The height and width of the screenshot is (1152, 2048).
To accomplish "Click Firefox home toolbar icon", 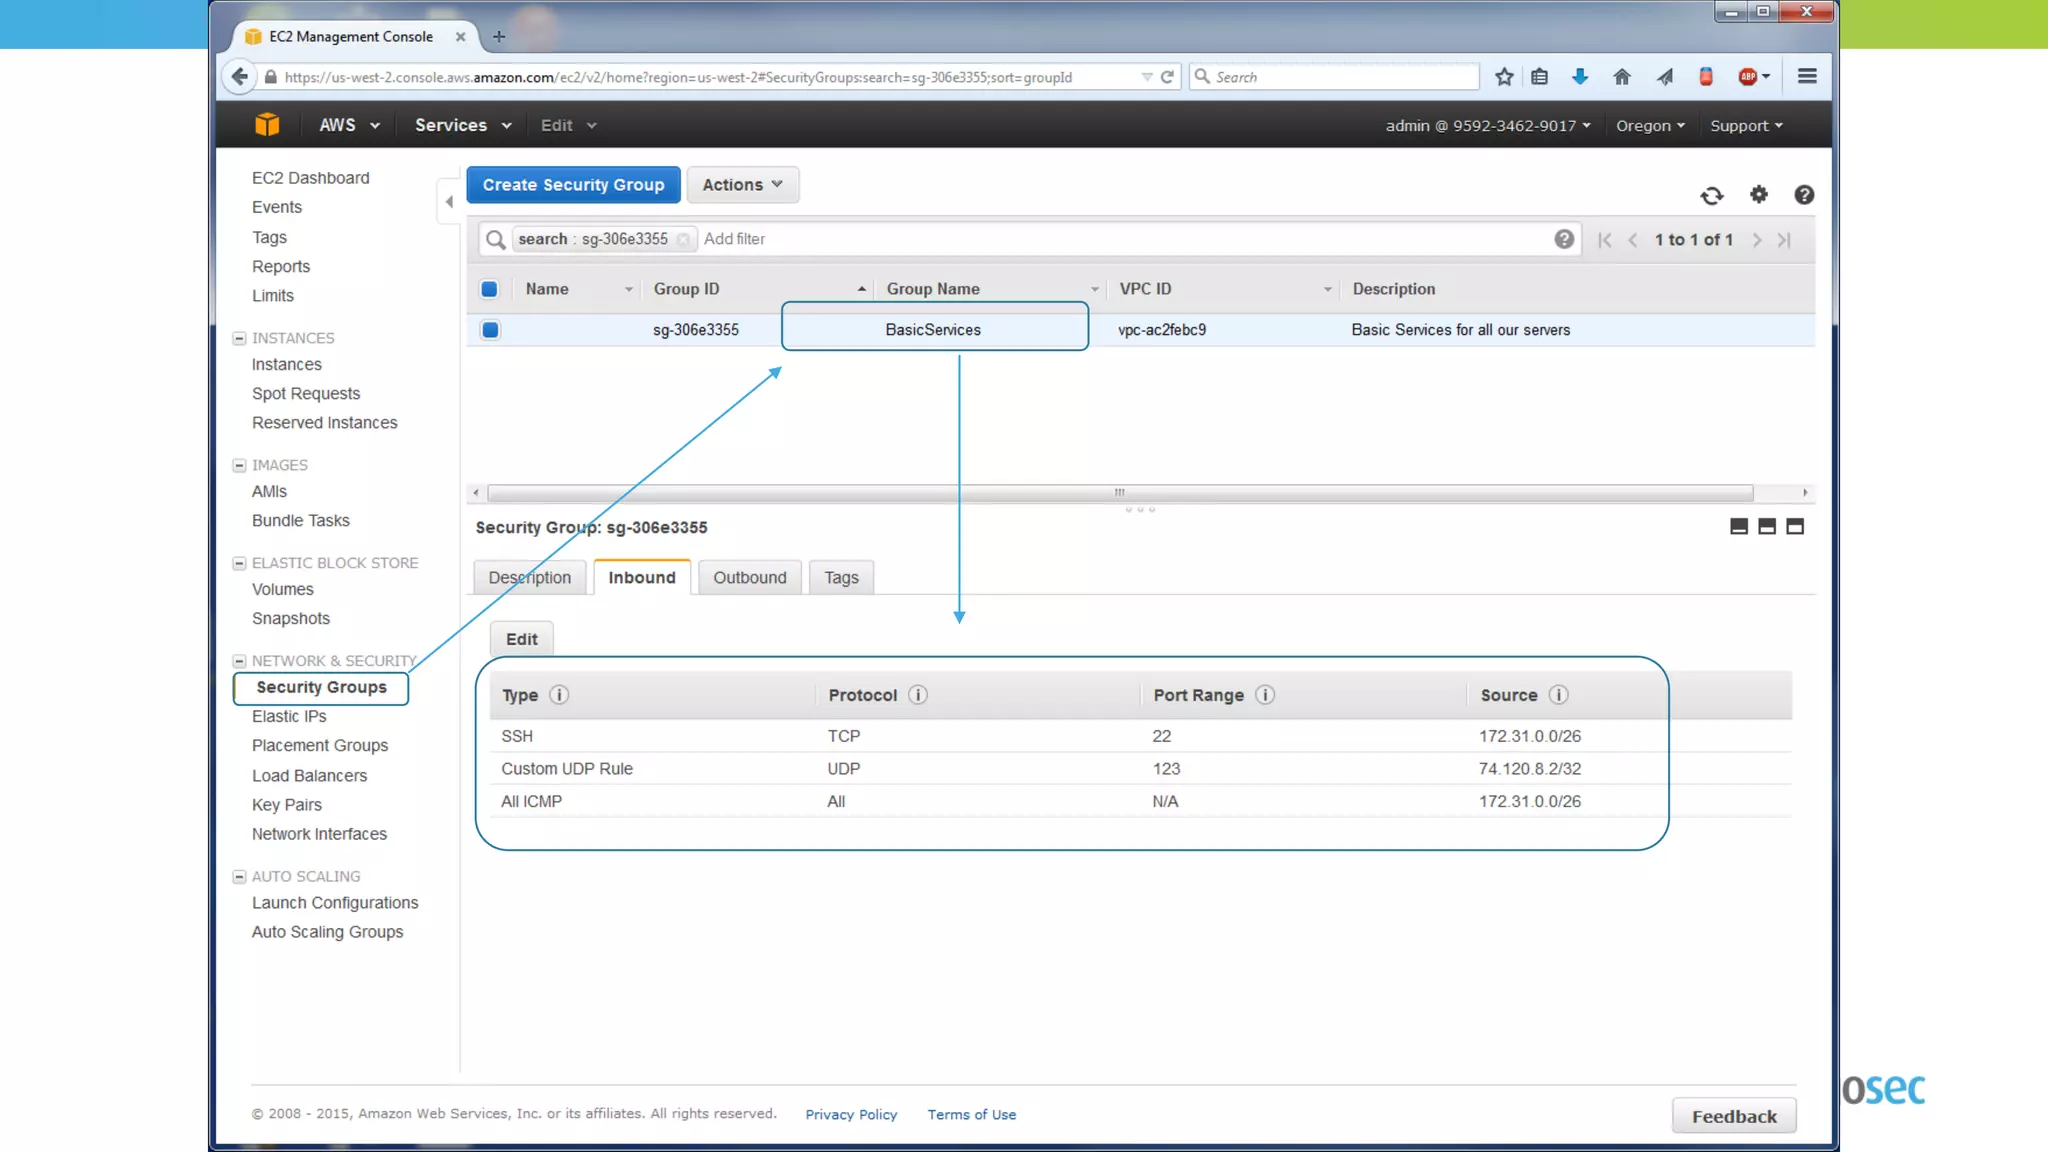I will (1621, 77).
